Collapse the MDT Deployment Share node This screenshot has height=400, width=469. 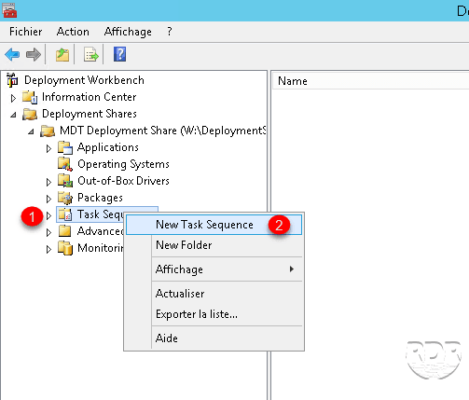[x=31, y=132]
